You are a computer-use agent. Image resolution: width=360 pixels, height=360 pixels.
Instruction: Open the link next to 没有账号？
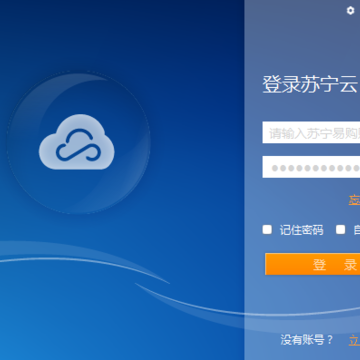point(354,340)
